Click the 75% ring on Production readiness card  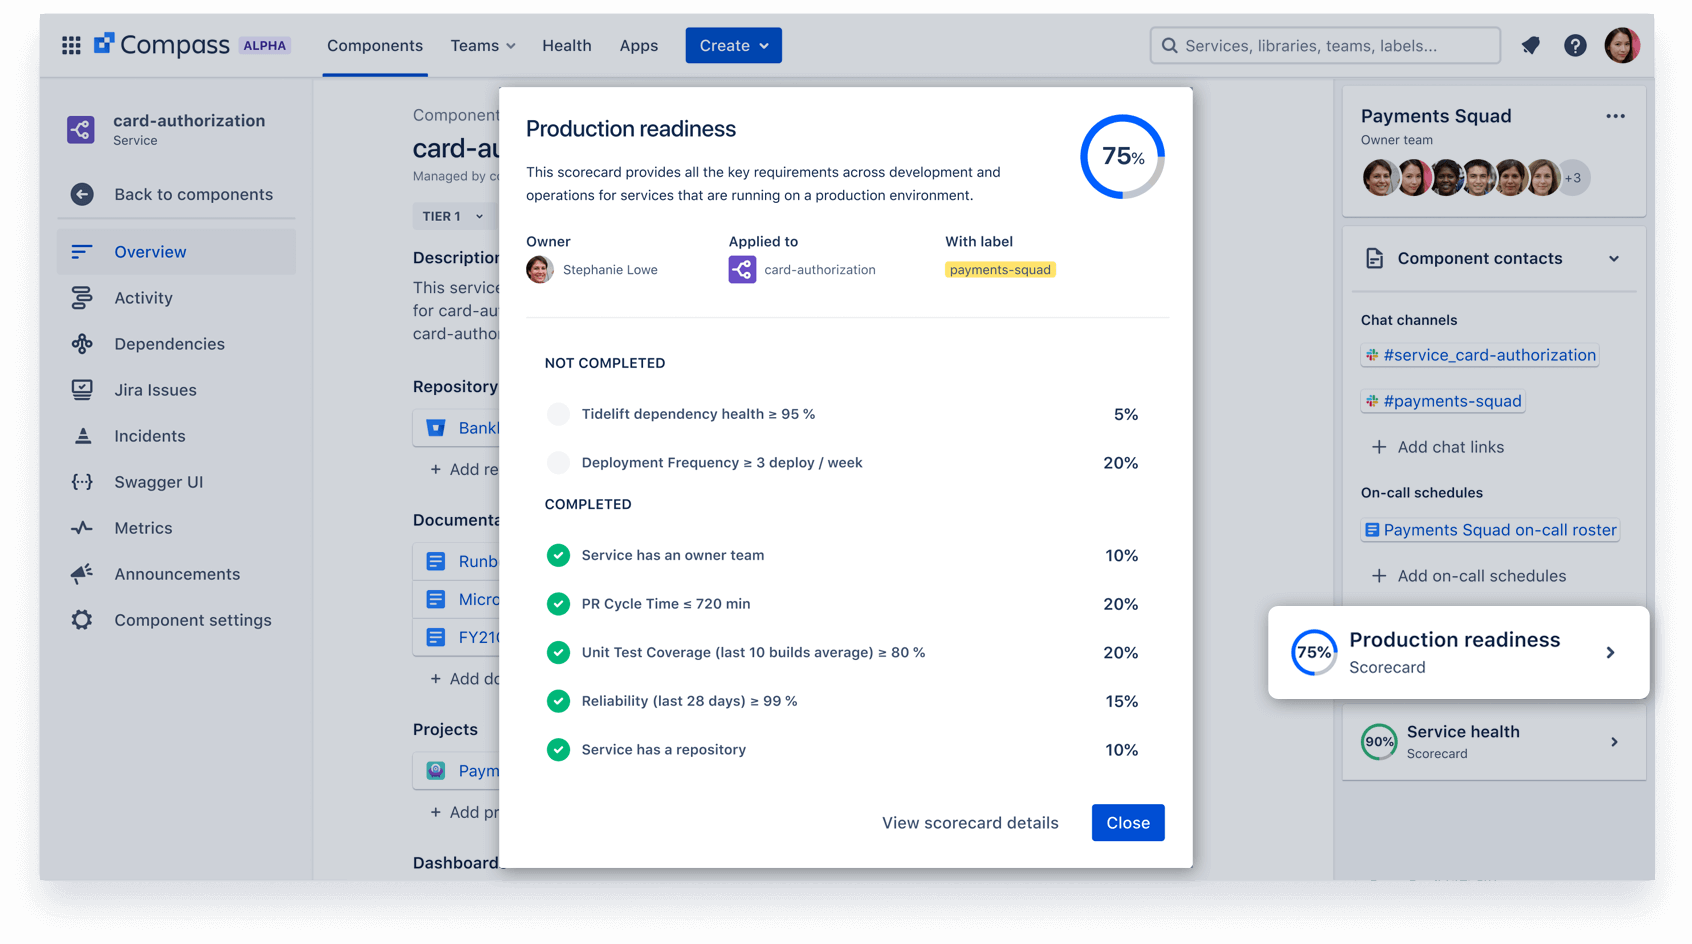click(1313, 653)
